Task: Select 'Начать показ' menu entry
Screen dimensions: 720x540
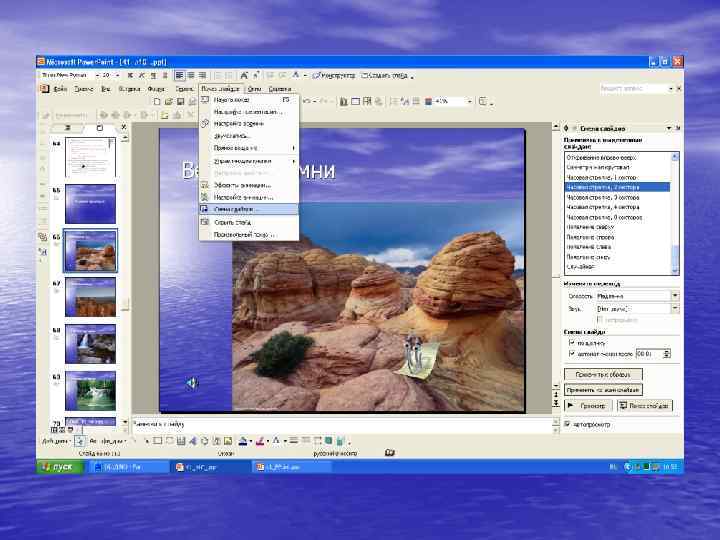Action: pyautogui.click(x=249, y=100)
